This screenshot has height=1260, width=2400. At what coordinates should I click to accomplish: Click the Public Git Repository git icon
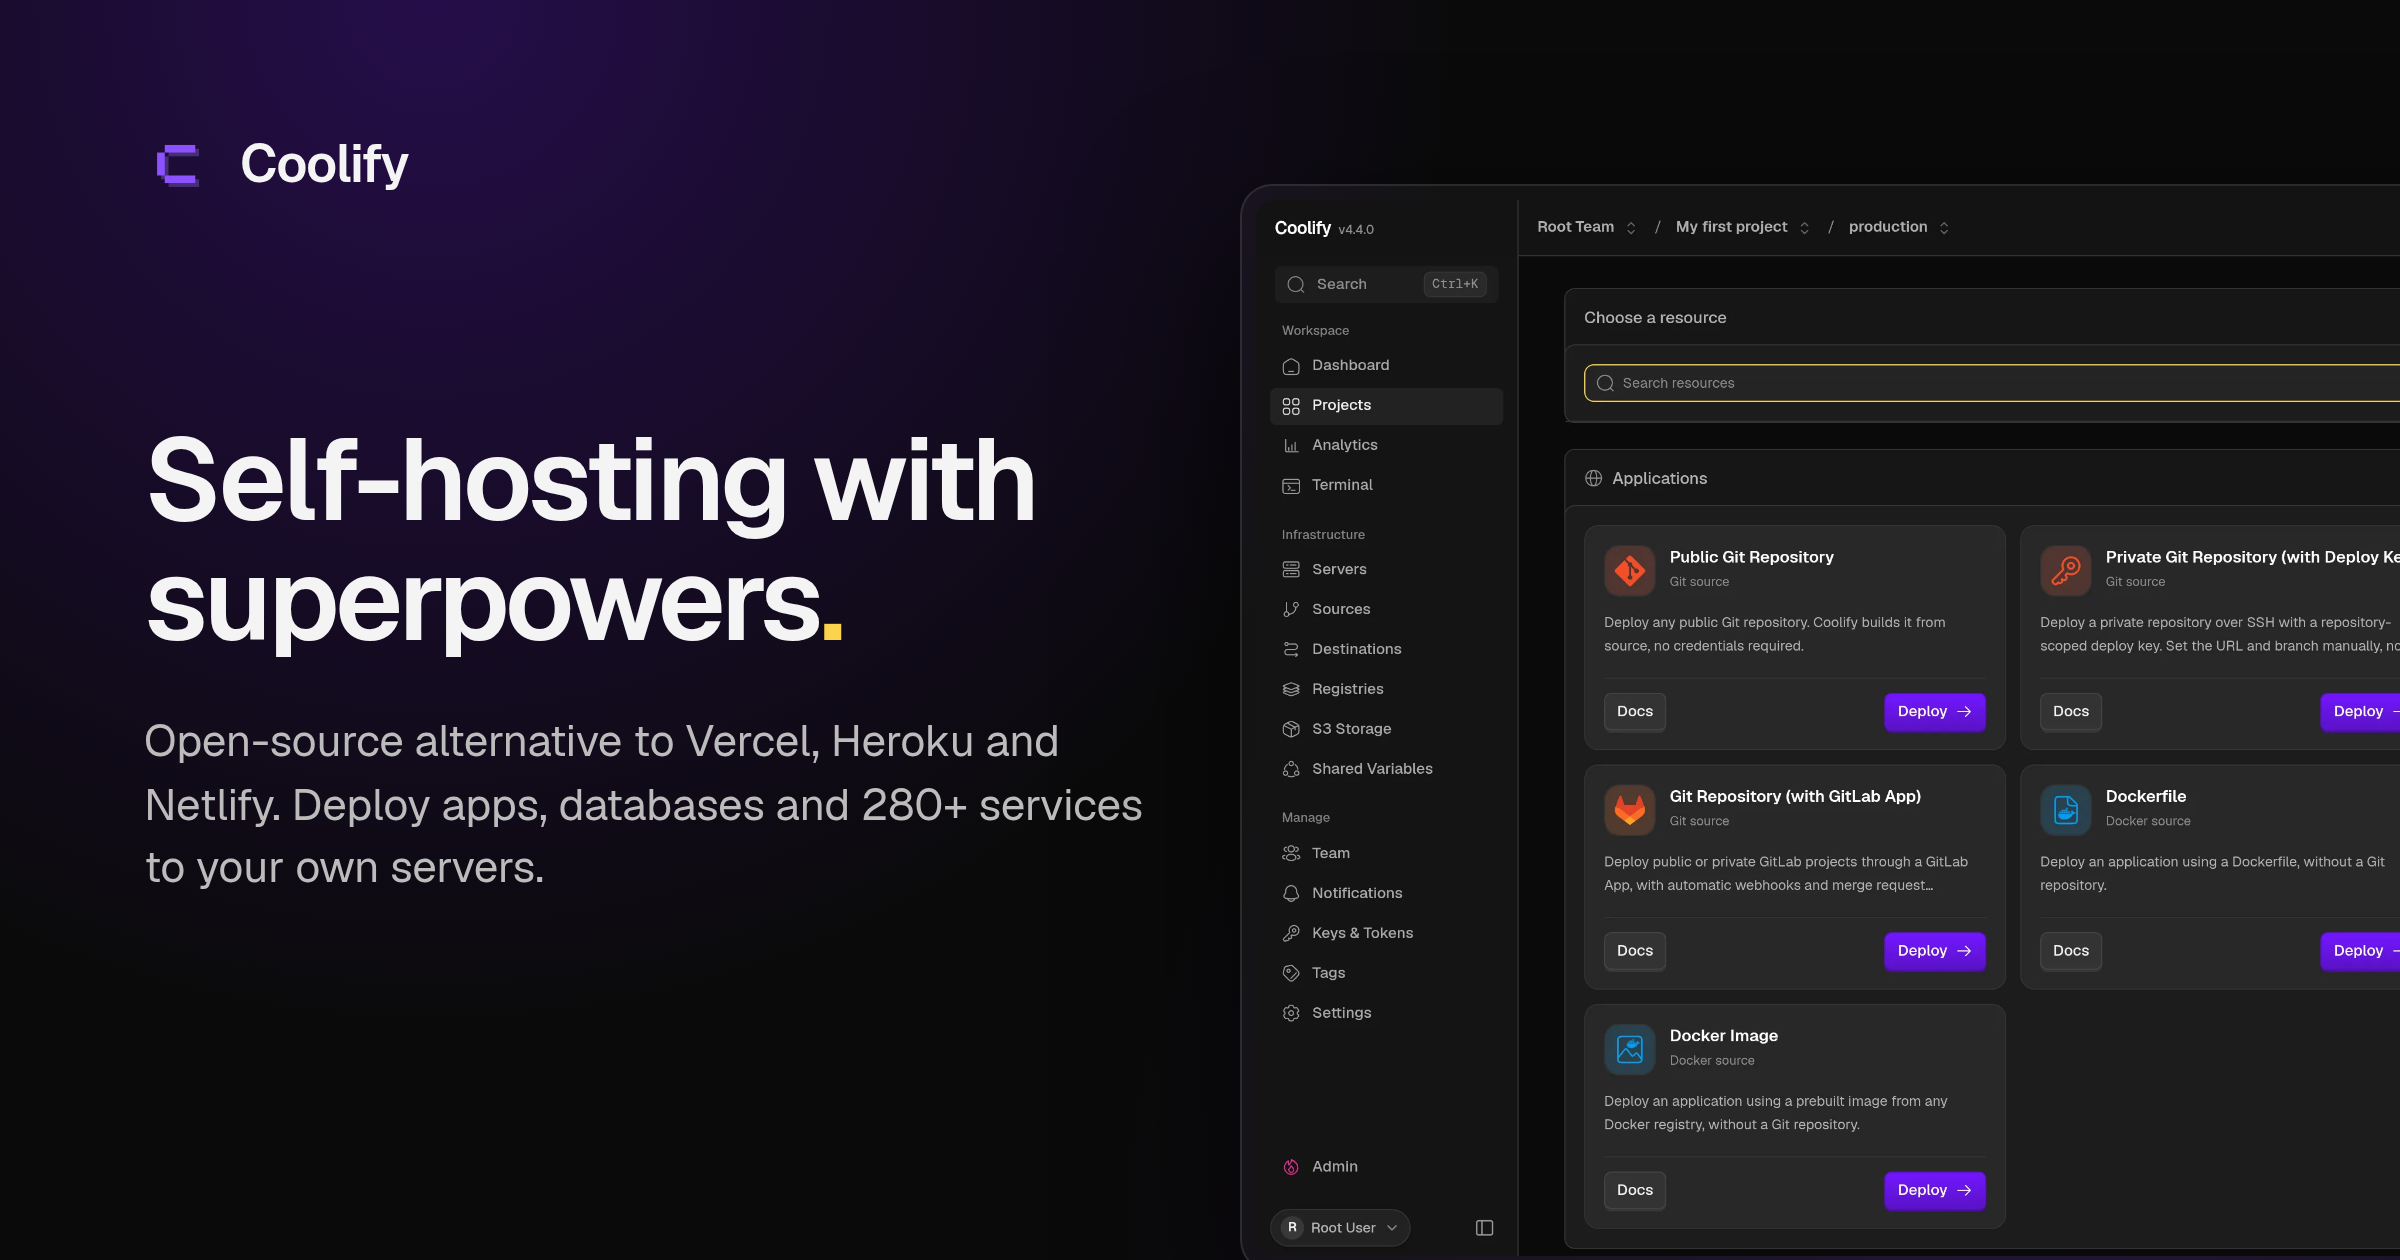click(x=1630, y=570)
